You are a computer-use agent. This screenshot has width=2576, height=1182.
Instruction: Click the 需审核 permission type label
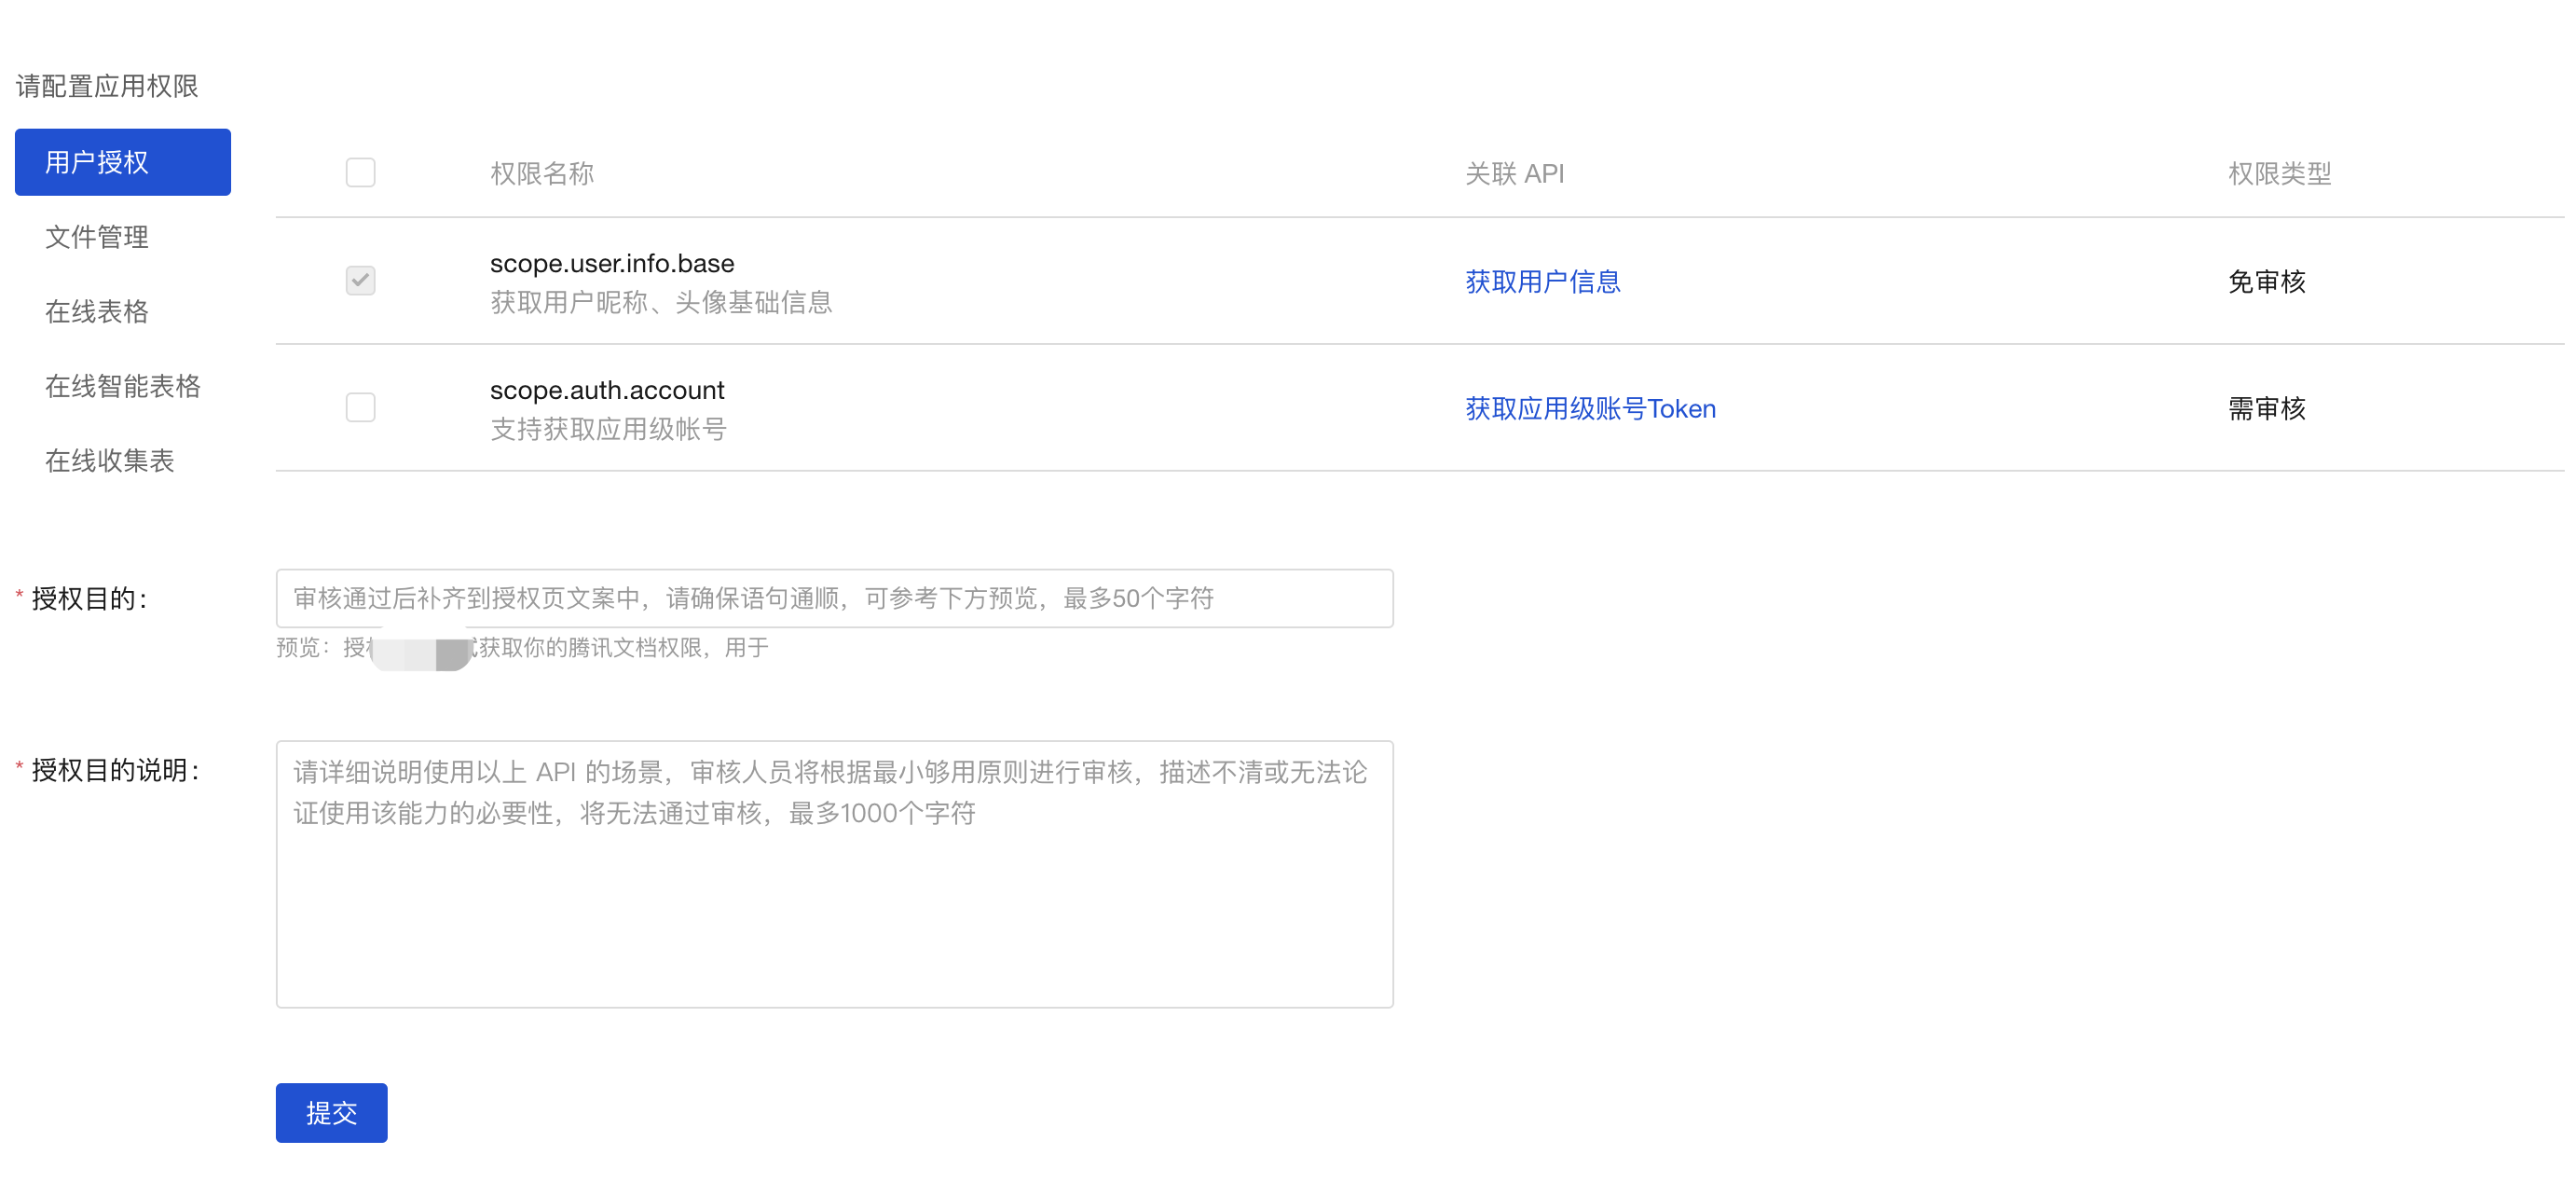click(x=2266, y=409)
